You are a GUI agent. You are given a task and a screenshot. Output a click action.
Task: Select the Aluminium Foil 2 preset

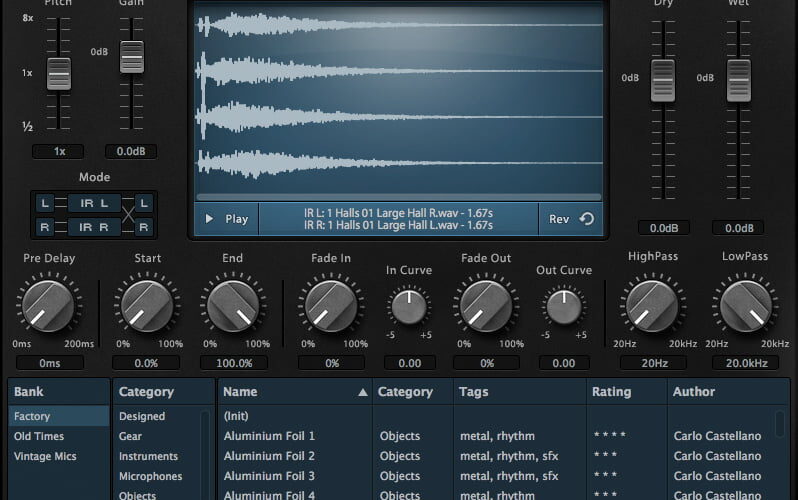pyautogui.click(x=269, y=456)
